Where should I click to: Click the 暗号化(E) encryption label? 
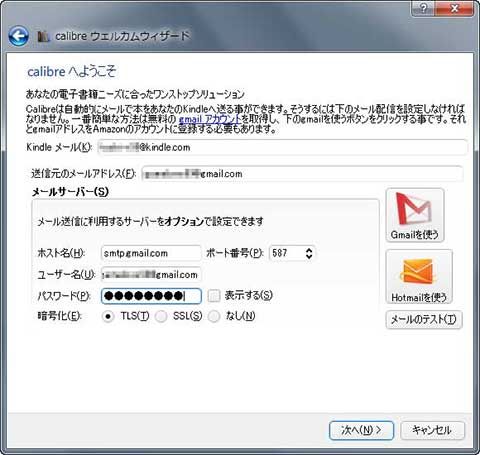point(59,316)
